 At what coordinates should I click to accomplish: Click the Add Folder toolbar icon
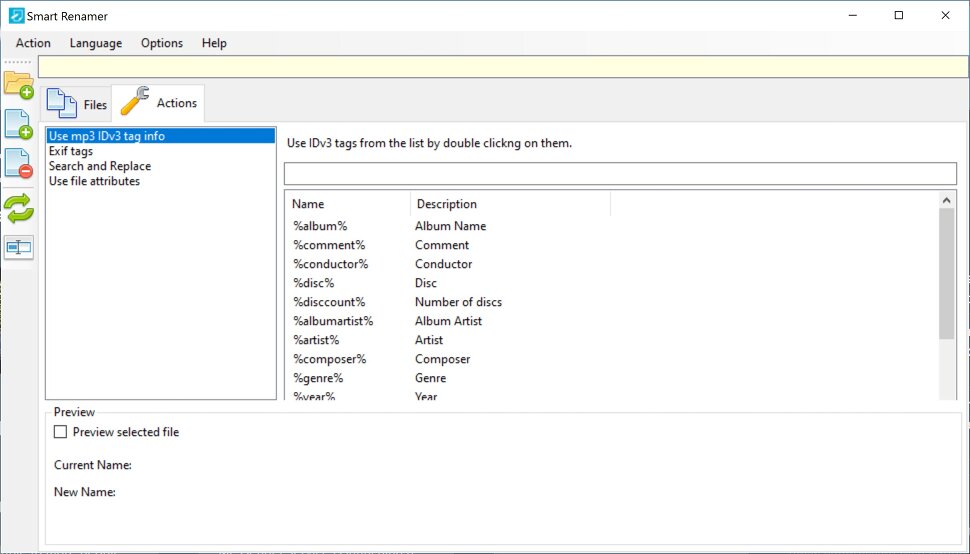point(19,85)
